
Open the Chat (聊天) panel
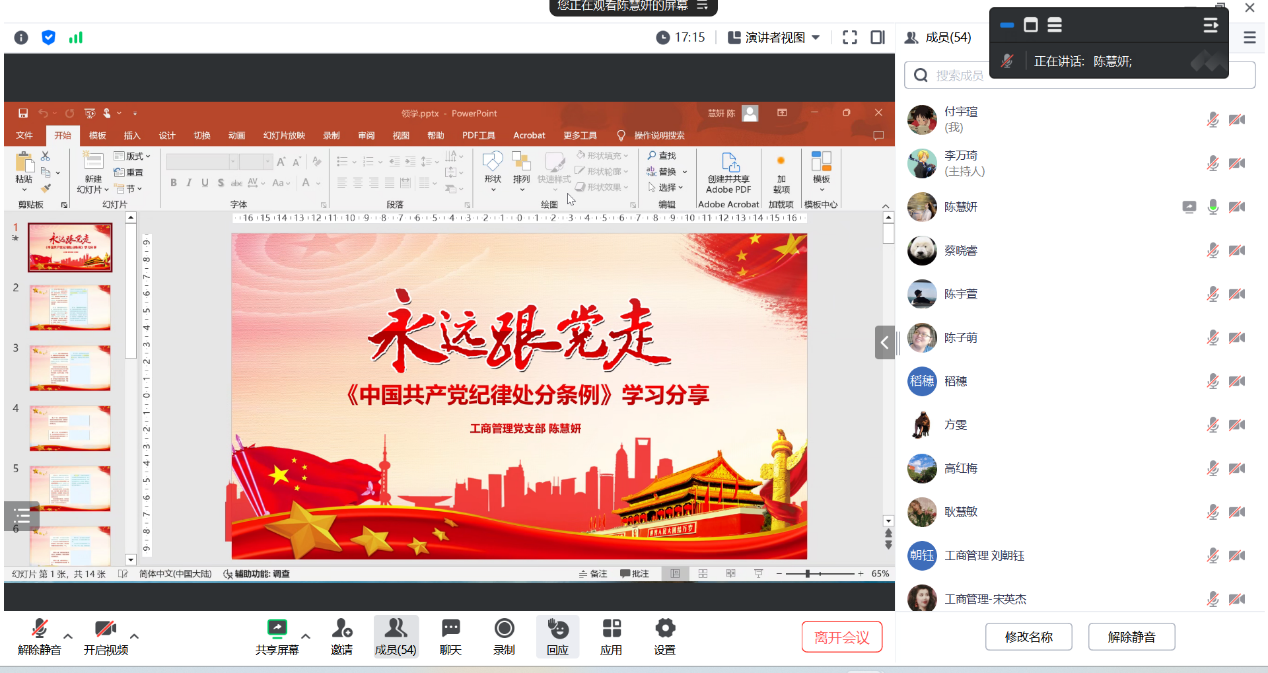pos(451,636)
